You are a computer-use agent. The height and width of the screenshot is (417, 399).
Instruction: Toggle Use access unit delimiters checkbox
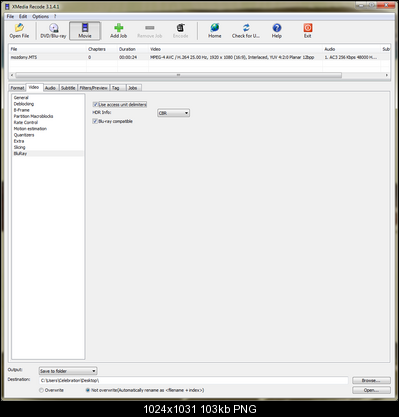tap(95, 105)
